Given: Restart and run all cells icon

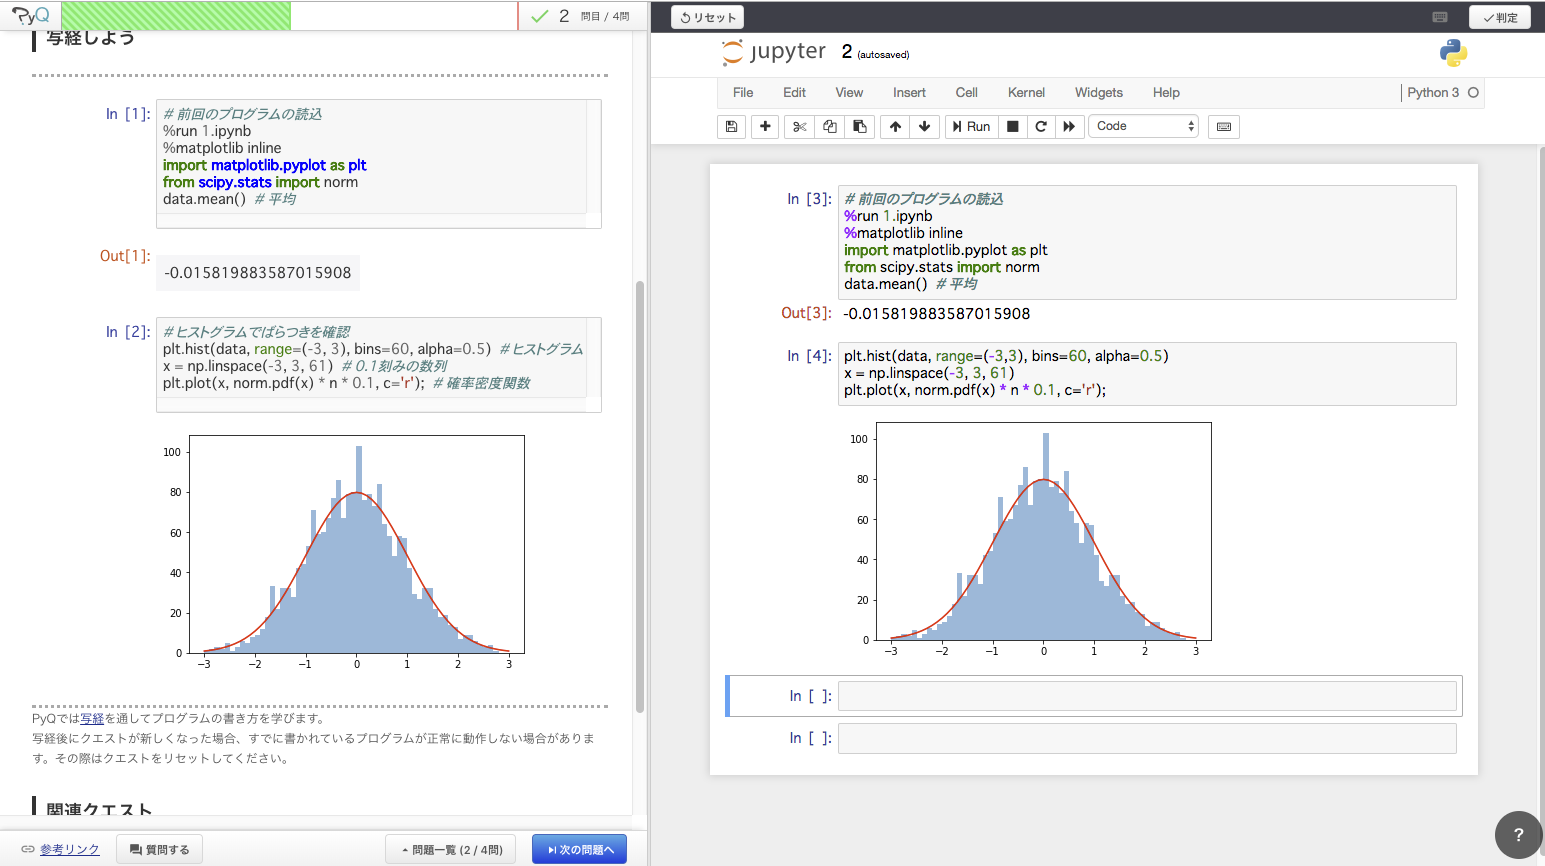Looking at the screenshot, I should pos(1069,127).
